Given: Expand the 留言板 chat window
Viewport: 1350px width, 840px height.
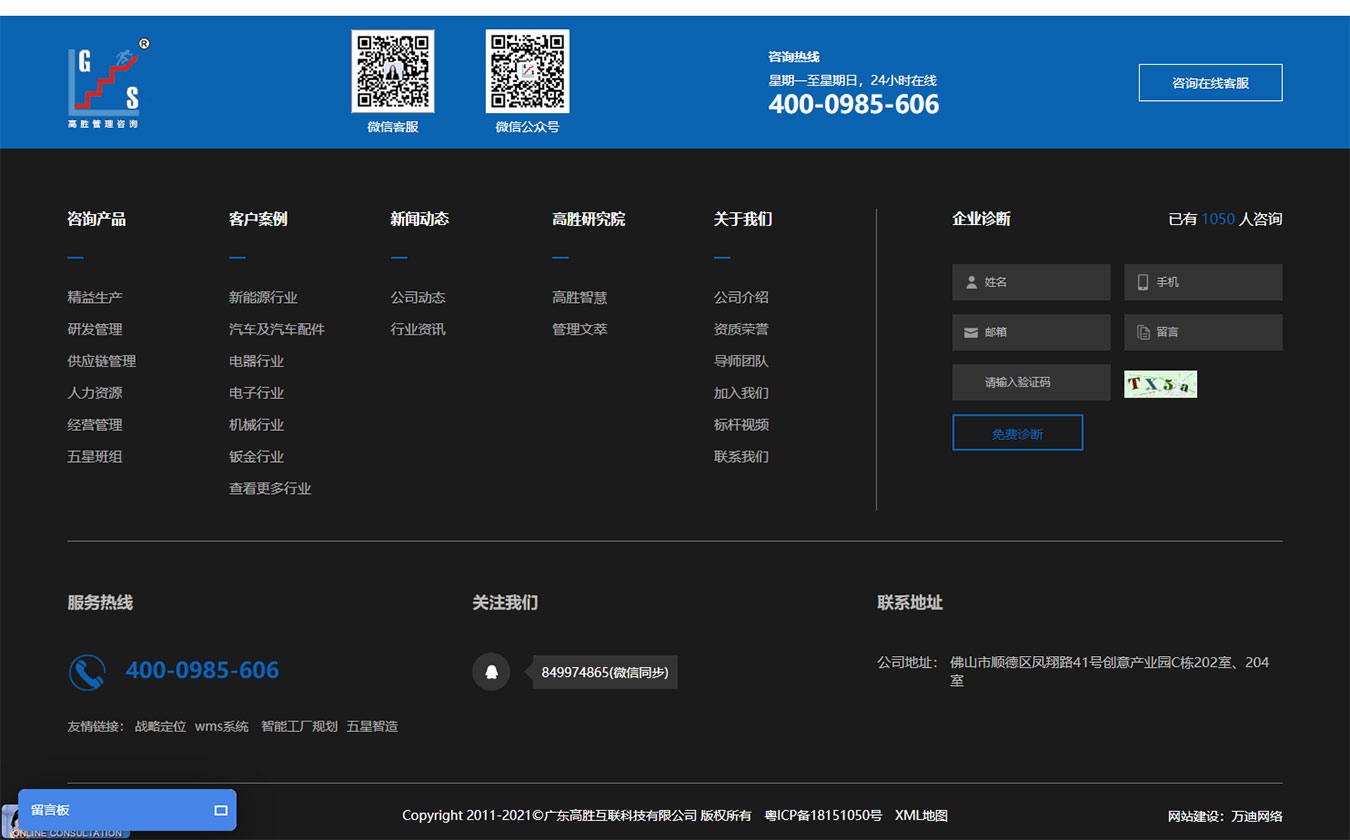Looking at the screenshot, I should click(x=221, y=810).
